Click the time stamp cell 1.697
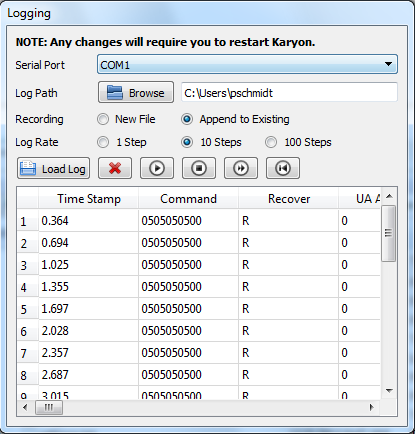The image size is (415, 434). (88, 309)
